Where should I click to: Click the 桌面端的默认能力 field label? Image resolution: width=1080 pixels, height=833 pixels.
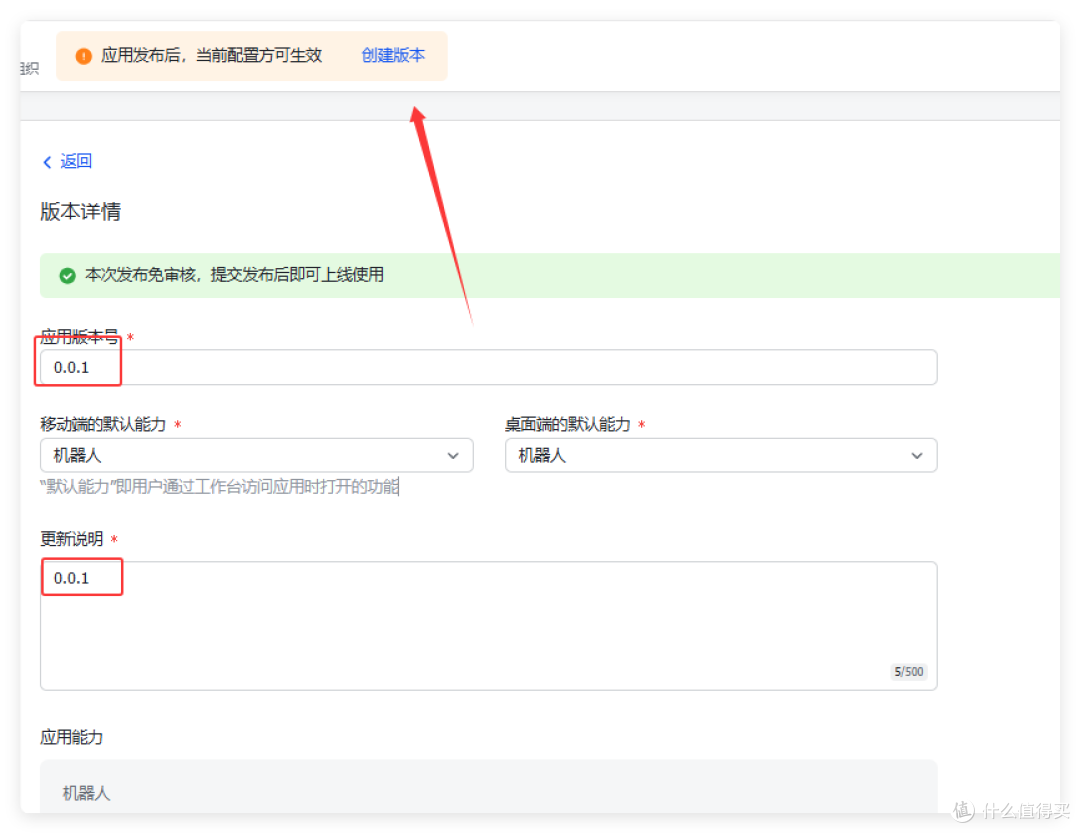click(568, 424)
